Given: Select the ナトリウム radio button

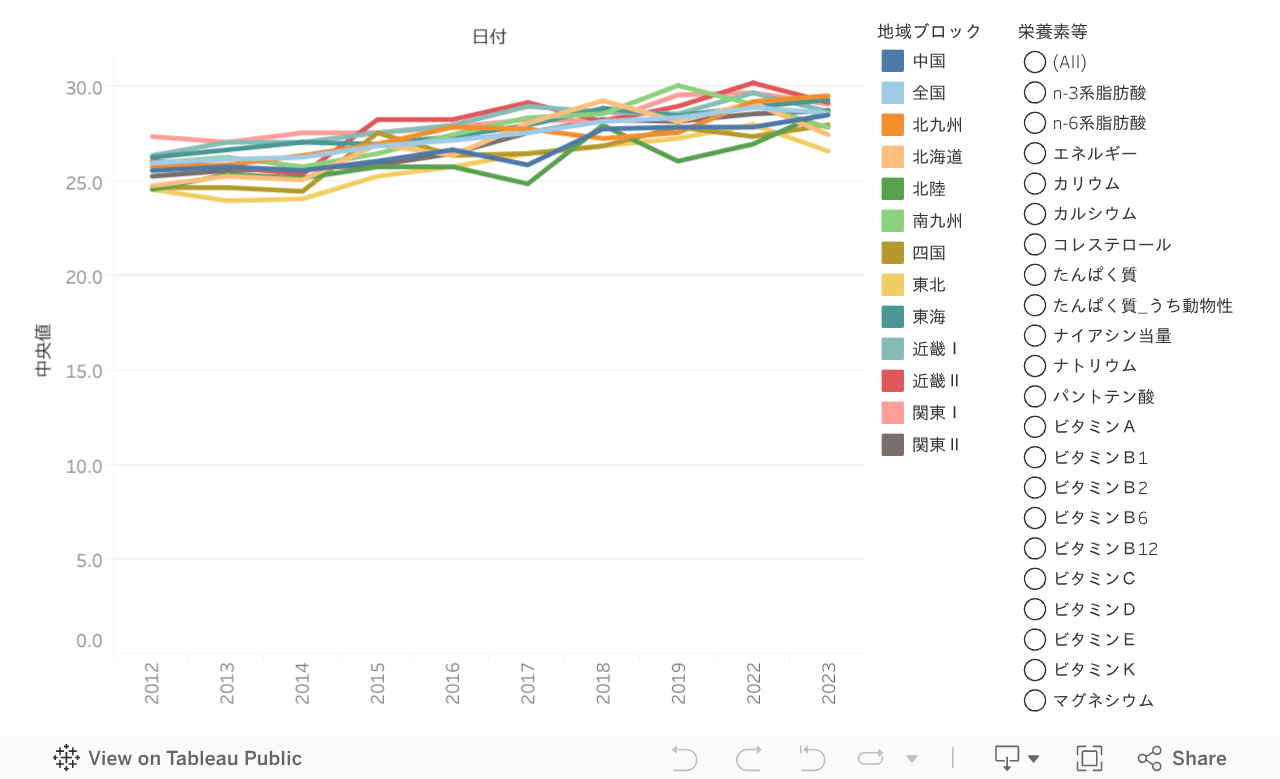Looking at the screenshot, I should click(1035, 365).
